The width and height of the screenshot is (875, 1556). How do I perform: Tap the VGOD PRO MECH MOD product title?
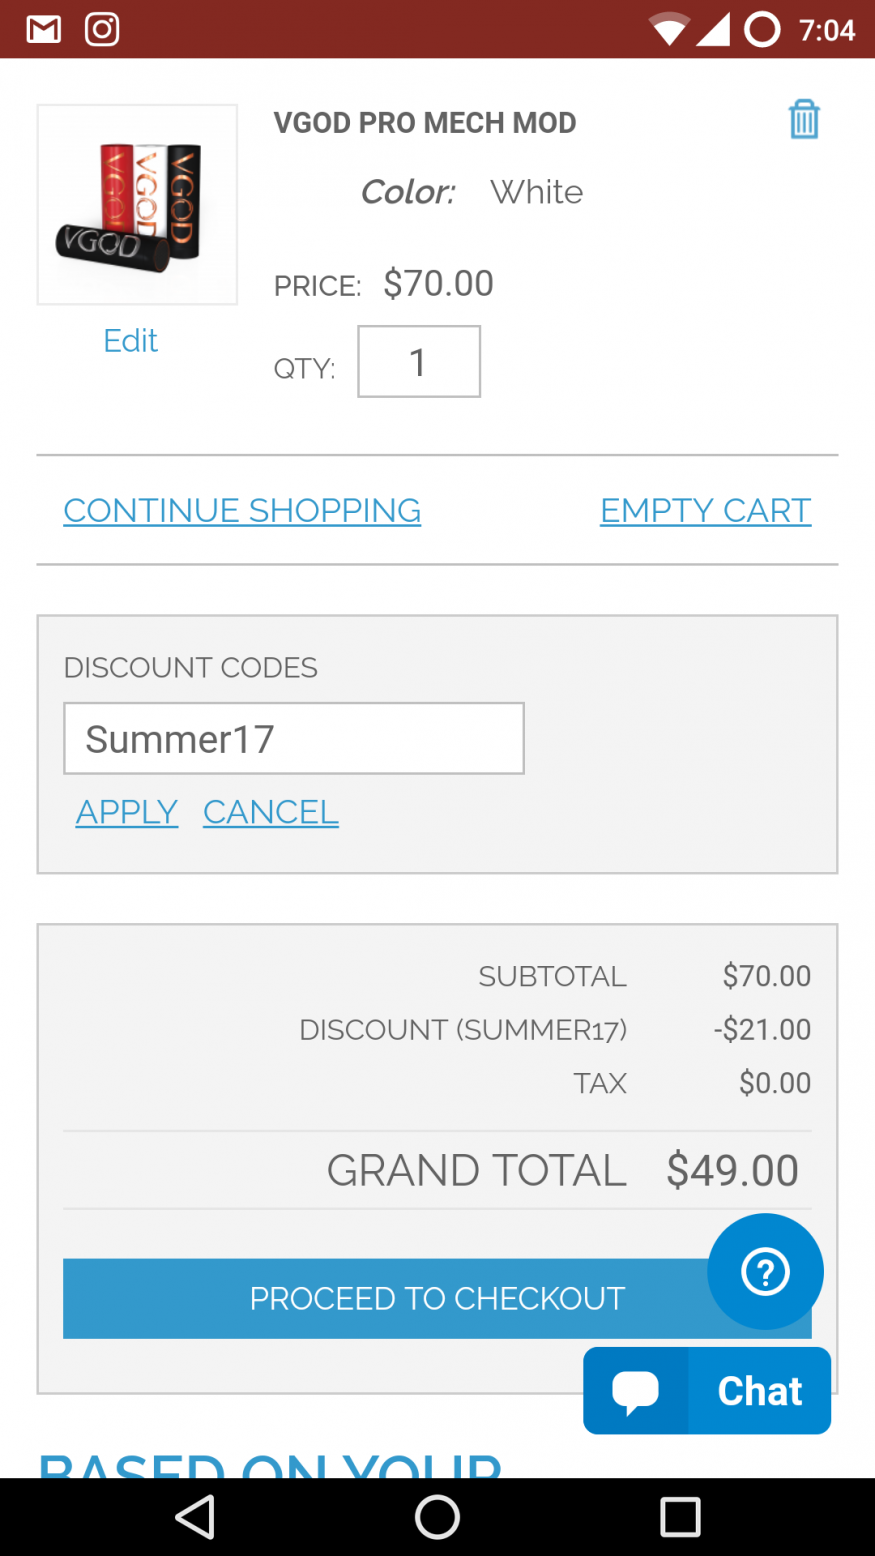425,123
